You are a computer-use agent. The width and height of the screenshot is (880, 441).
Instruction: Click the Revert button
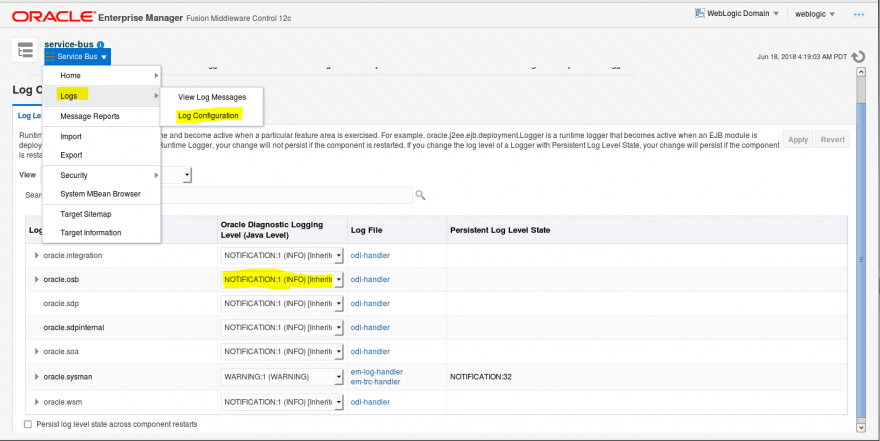pyautogui.click(x=832, y=140)
